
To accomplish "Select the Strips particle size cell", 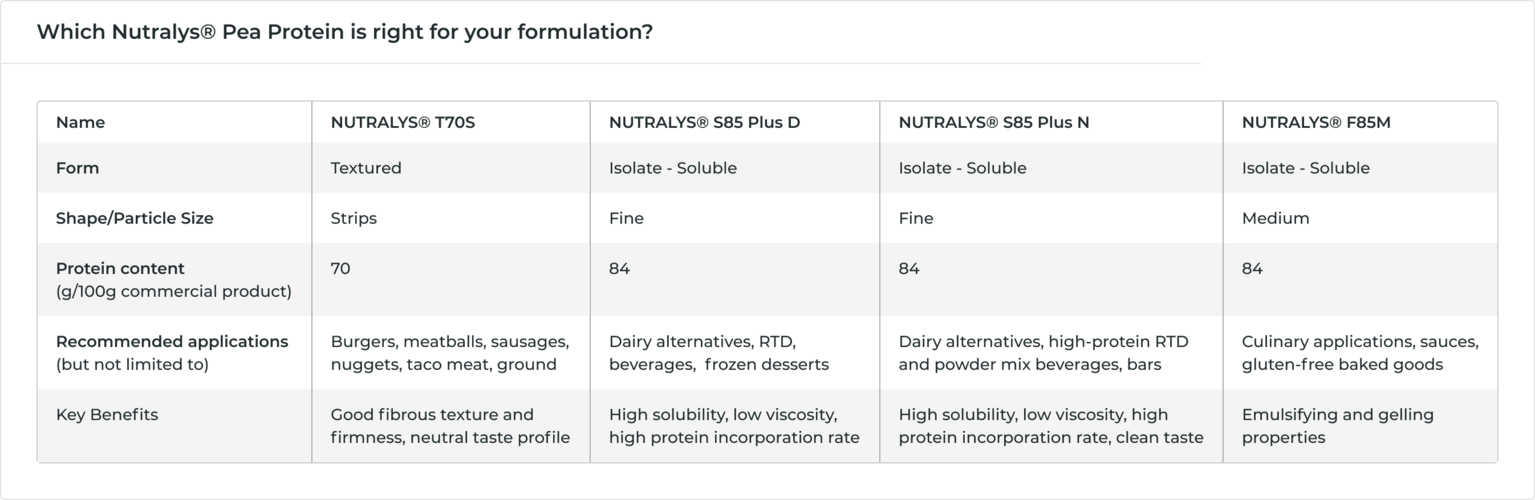I will pos(354,218).
